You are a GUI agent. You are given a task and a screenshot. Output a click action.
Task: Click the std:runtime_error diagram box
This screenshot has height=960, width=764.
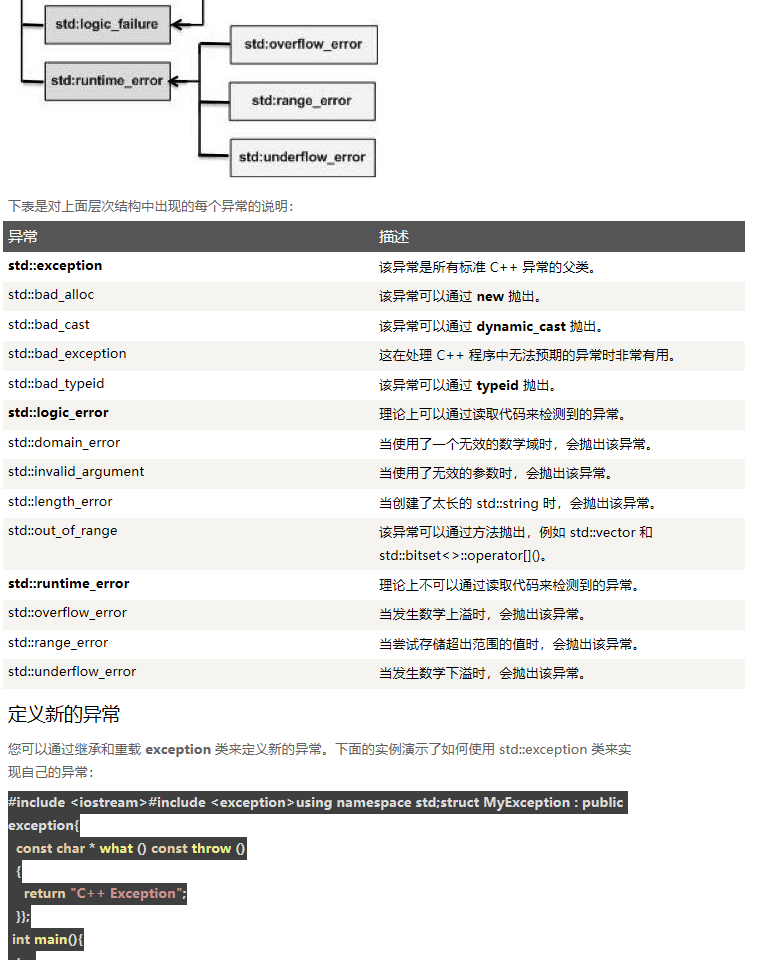click(x=107, y=81)
